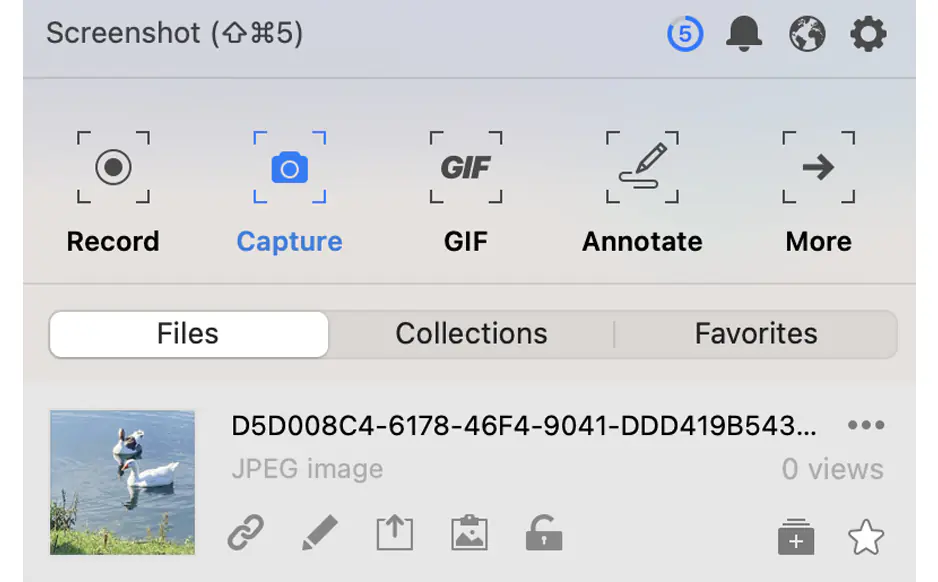Edit the file with pencil icon
The height and width of the screenshot is (582, 938).
[x=320, y=534]
